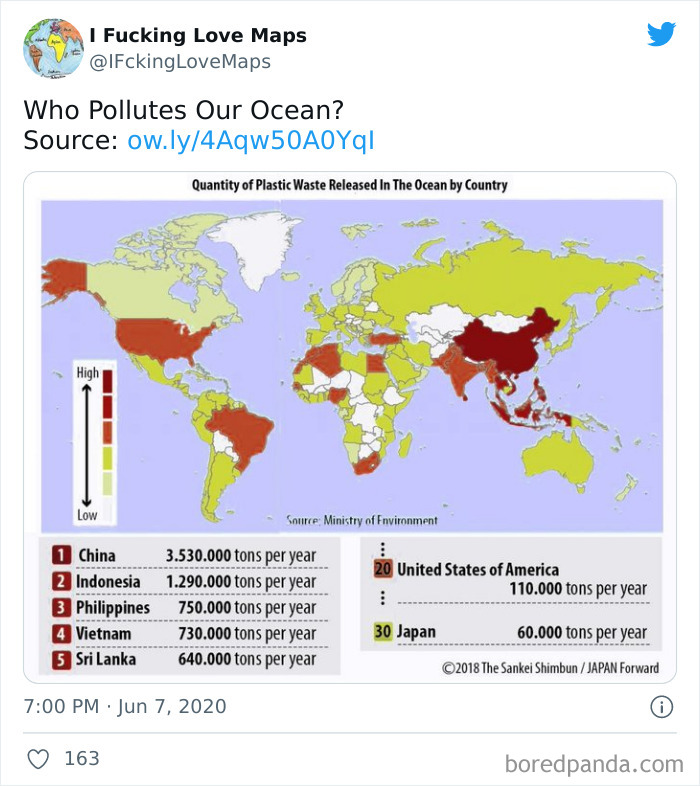Screen dimensions: 700x786
Task: Open the globe profile avatar
Action: (53, 49)
